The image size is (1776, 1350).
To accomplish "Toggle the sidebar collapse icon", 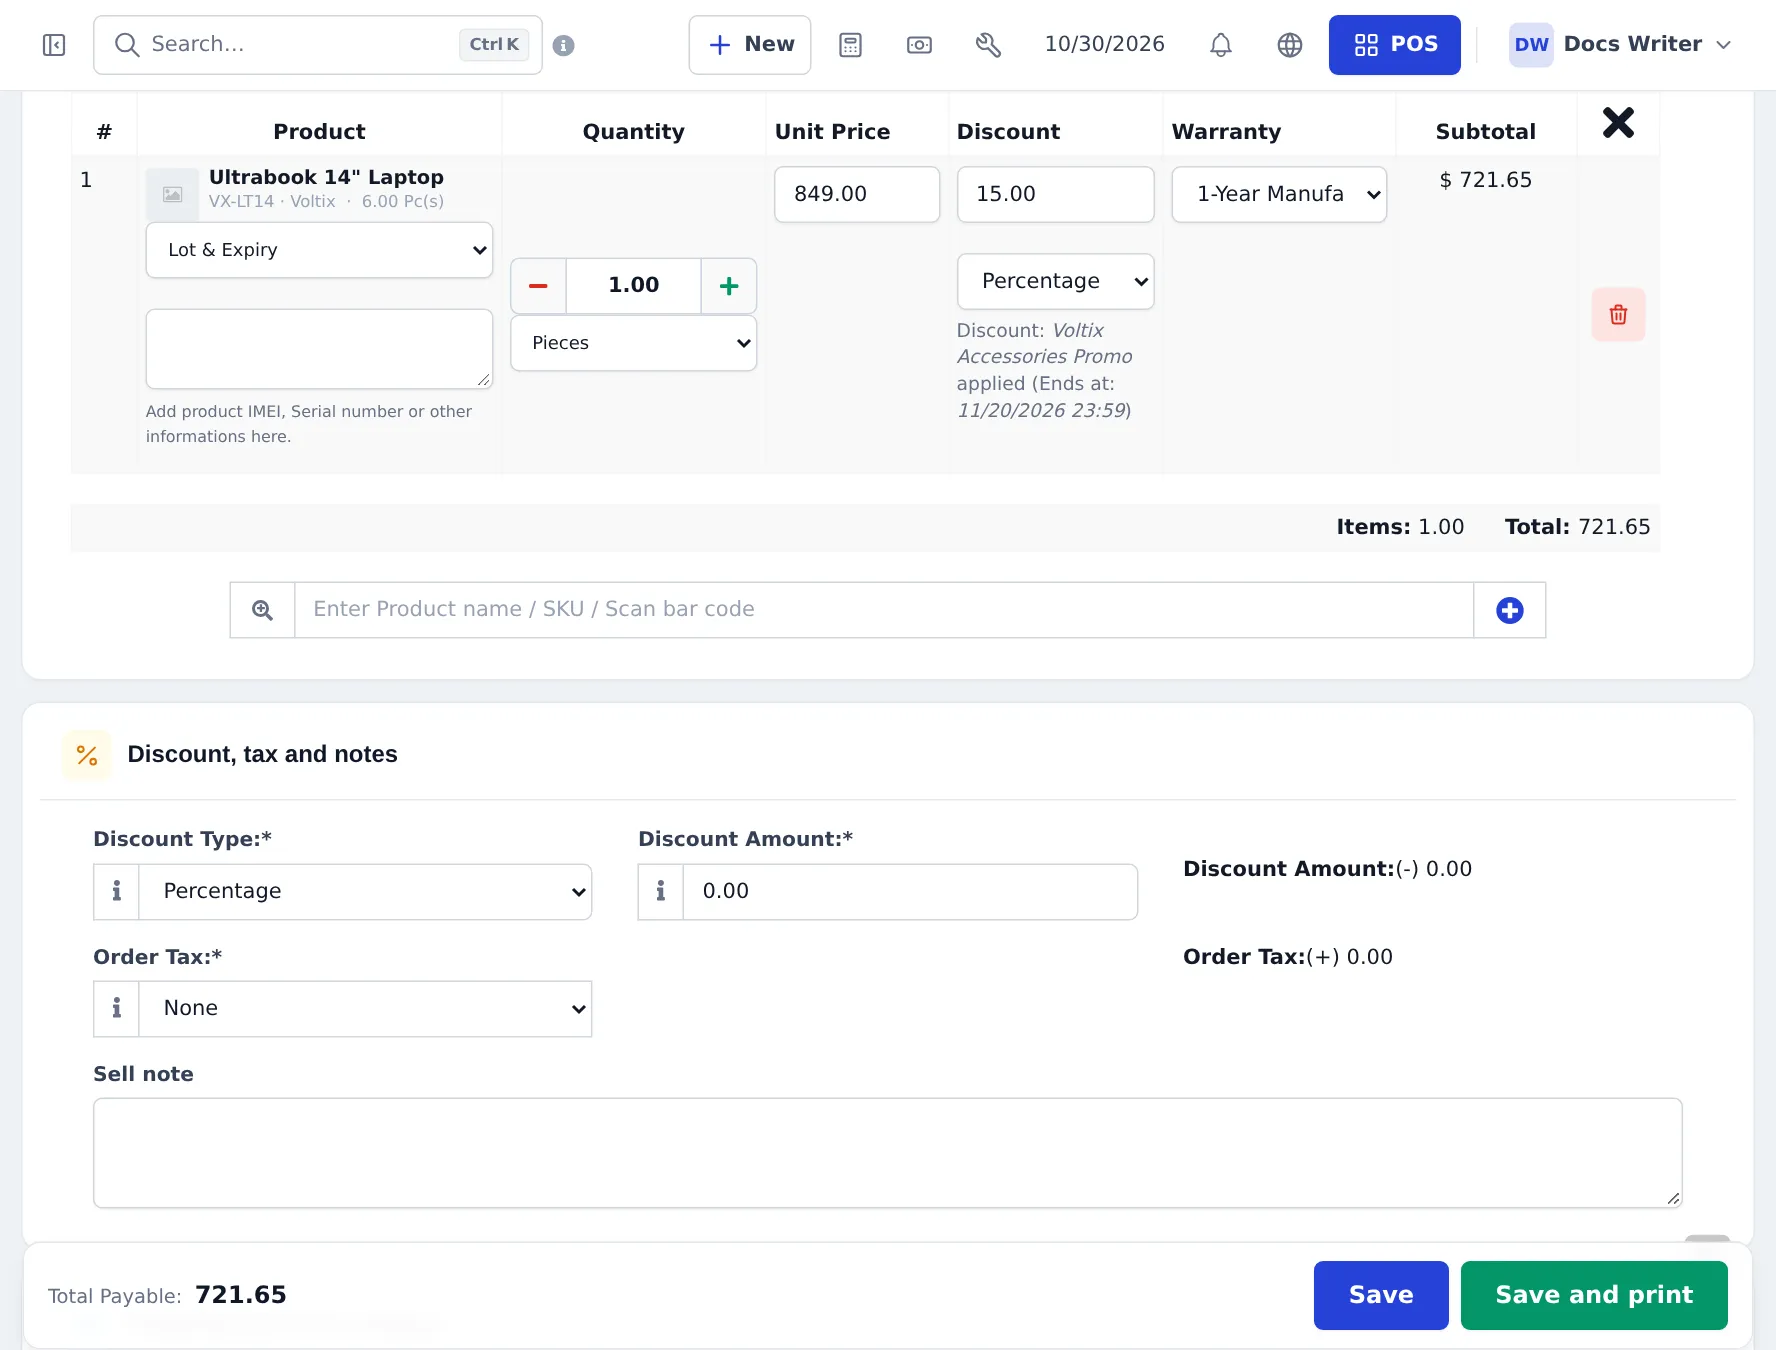I will 54,45.
